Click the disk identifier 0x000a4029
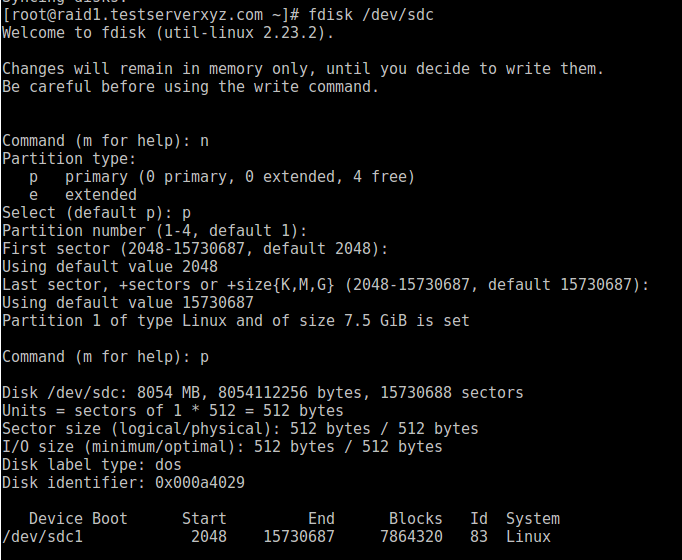This screenshot has height=560, width=682. click(x=200, y=483)
